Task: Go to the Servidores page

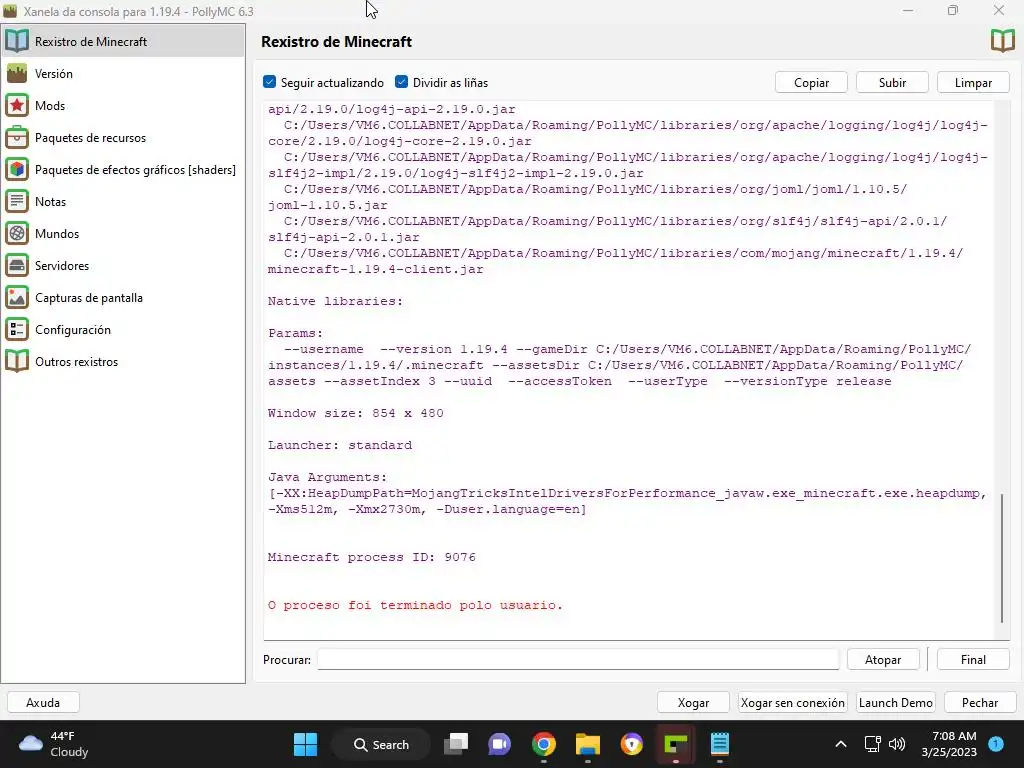Action: pyautogui.click(x=123, y=265)
